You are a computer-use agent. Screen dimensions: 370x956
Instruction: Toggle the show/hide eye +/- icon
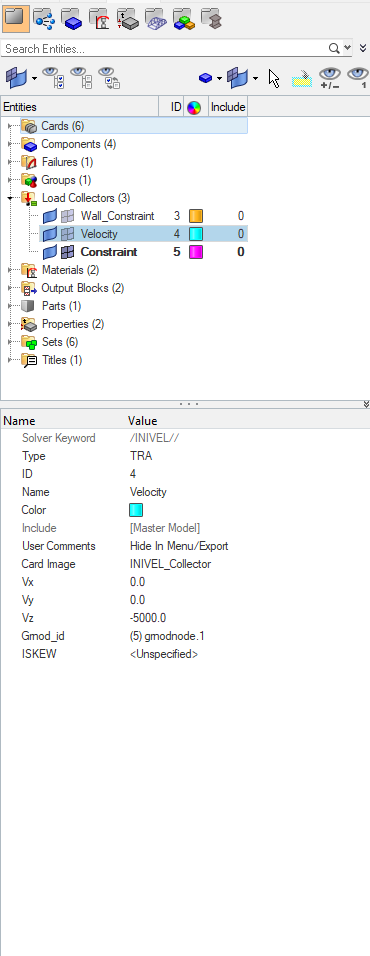330,78
